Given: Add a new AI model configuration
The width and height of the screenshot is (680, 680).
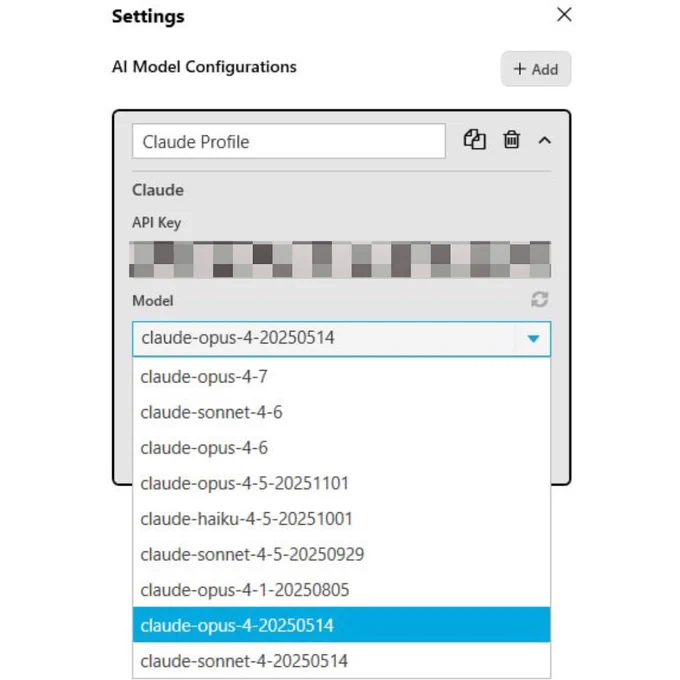Looking at the screenshot, I should (x=536, y=69).
